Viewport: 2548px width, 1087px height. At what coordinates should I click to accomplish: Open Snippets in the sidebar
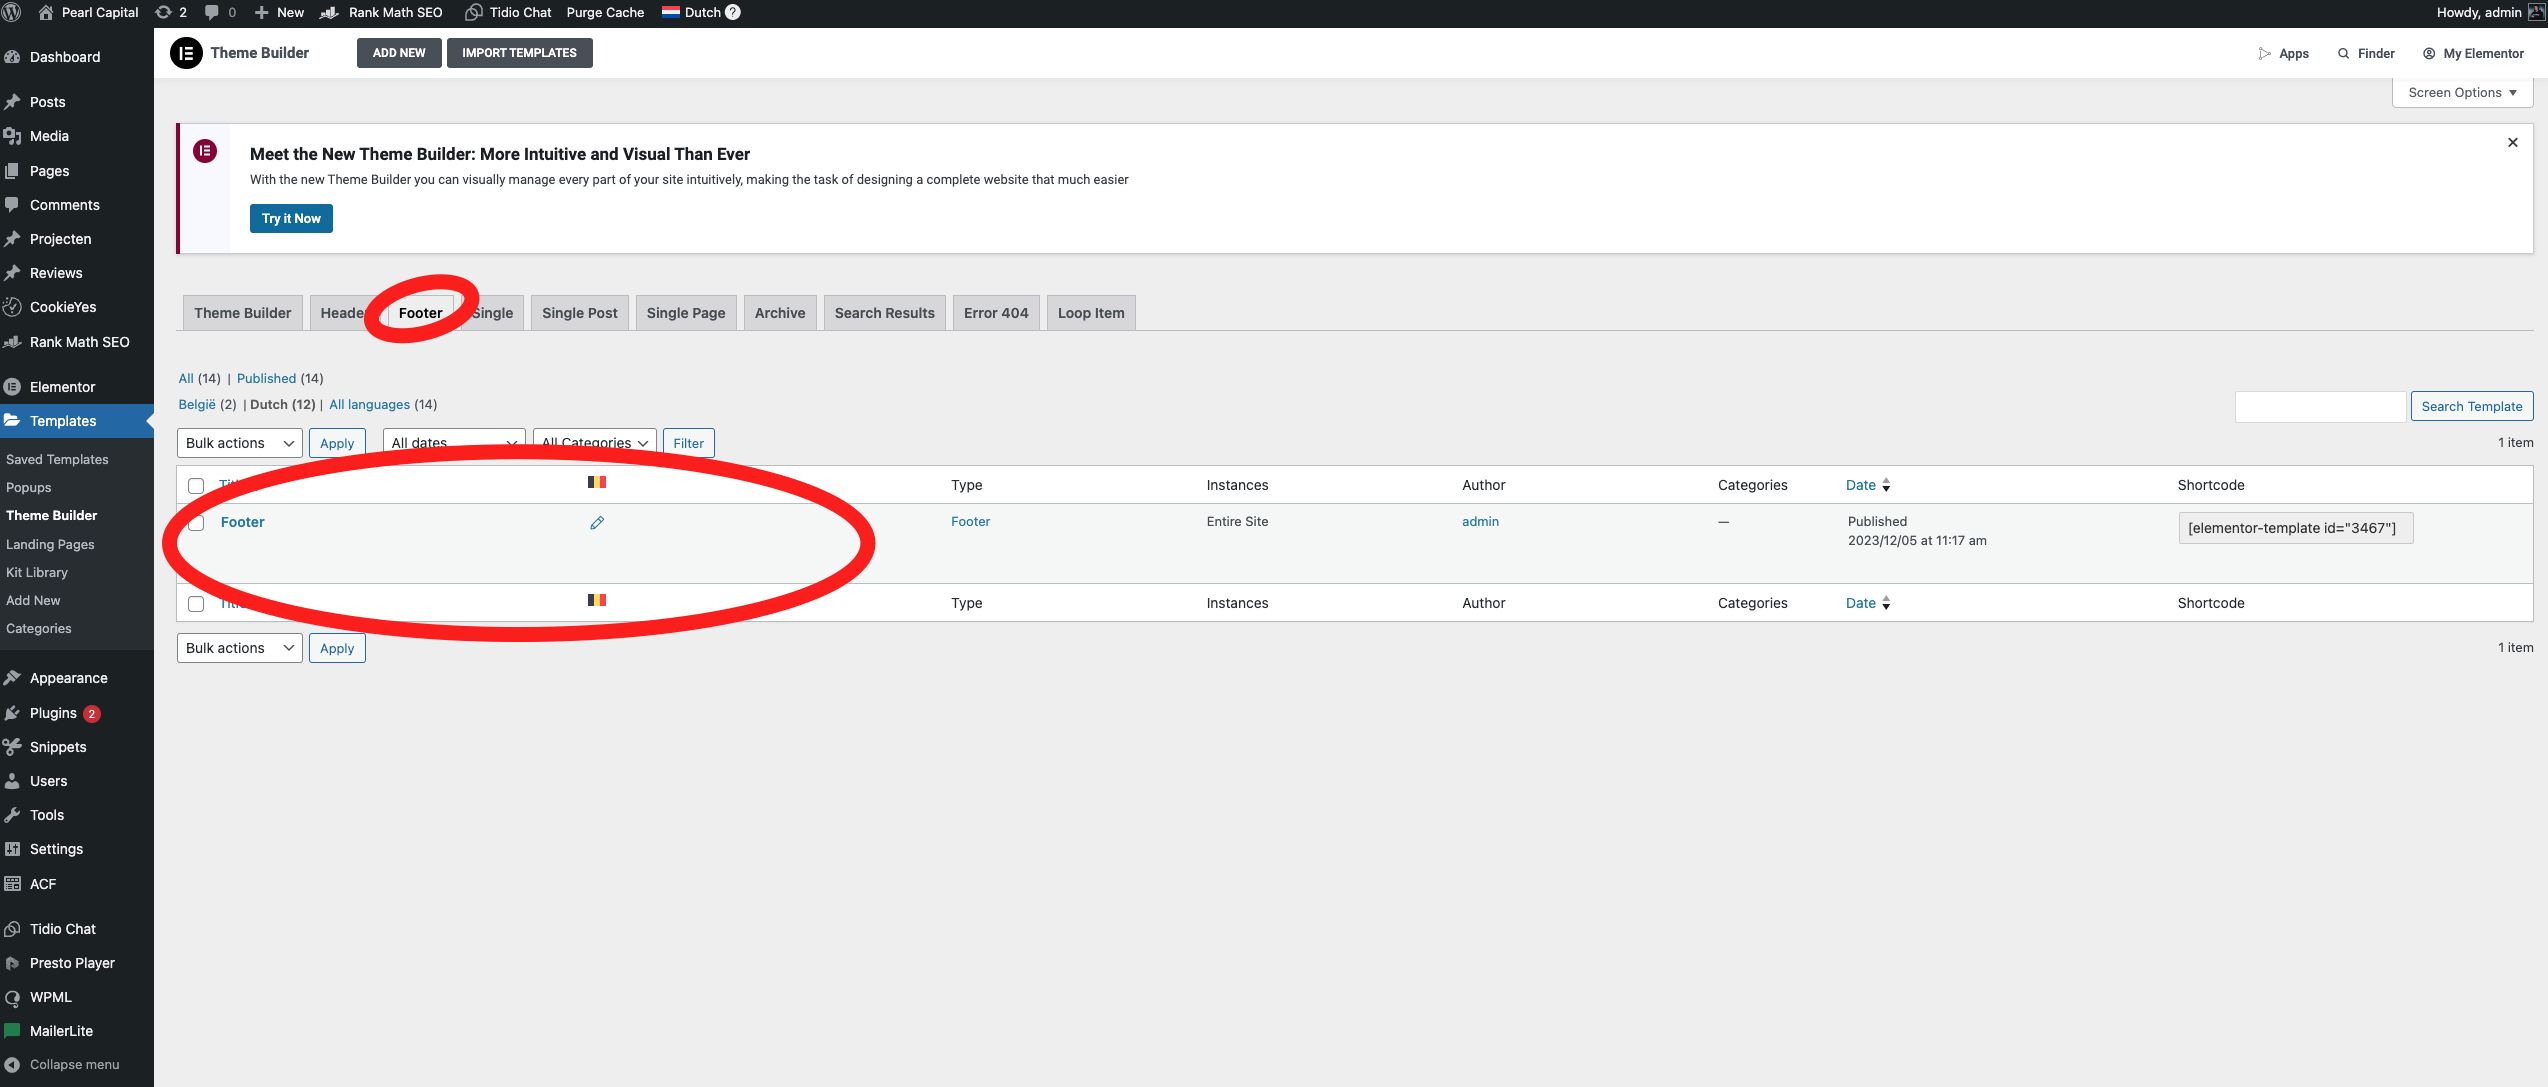coord(58,747)
